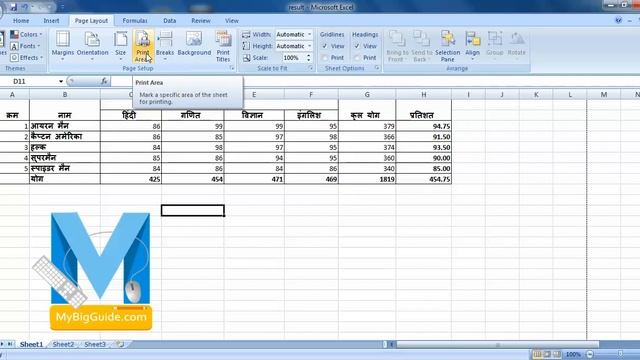Switch to Page Layout view in status bar
640x360 pixels.
click(x=547, y=354)
